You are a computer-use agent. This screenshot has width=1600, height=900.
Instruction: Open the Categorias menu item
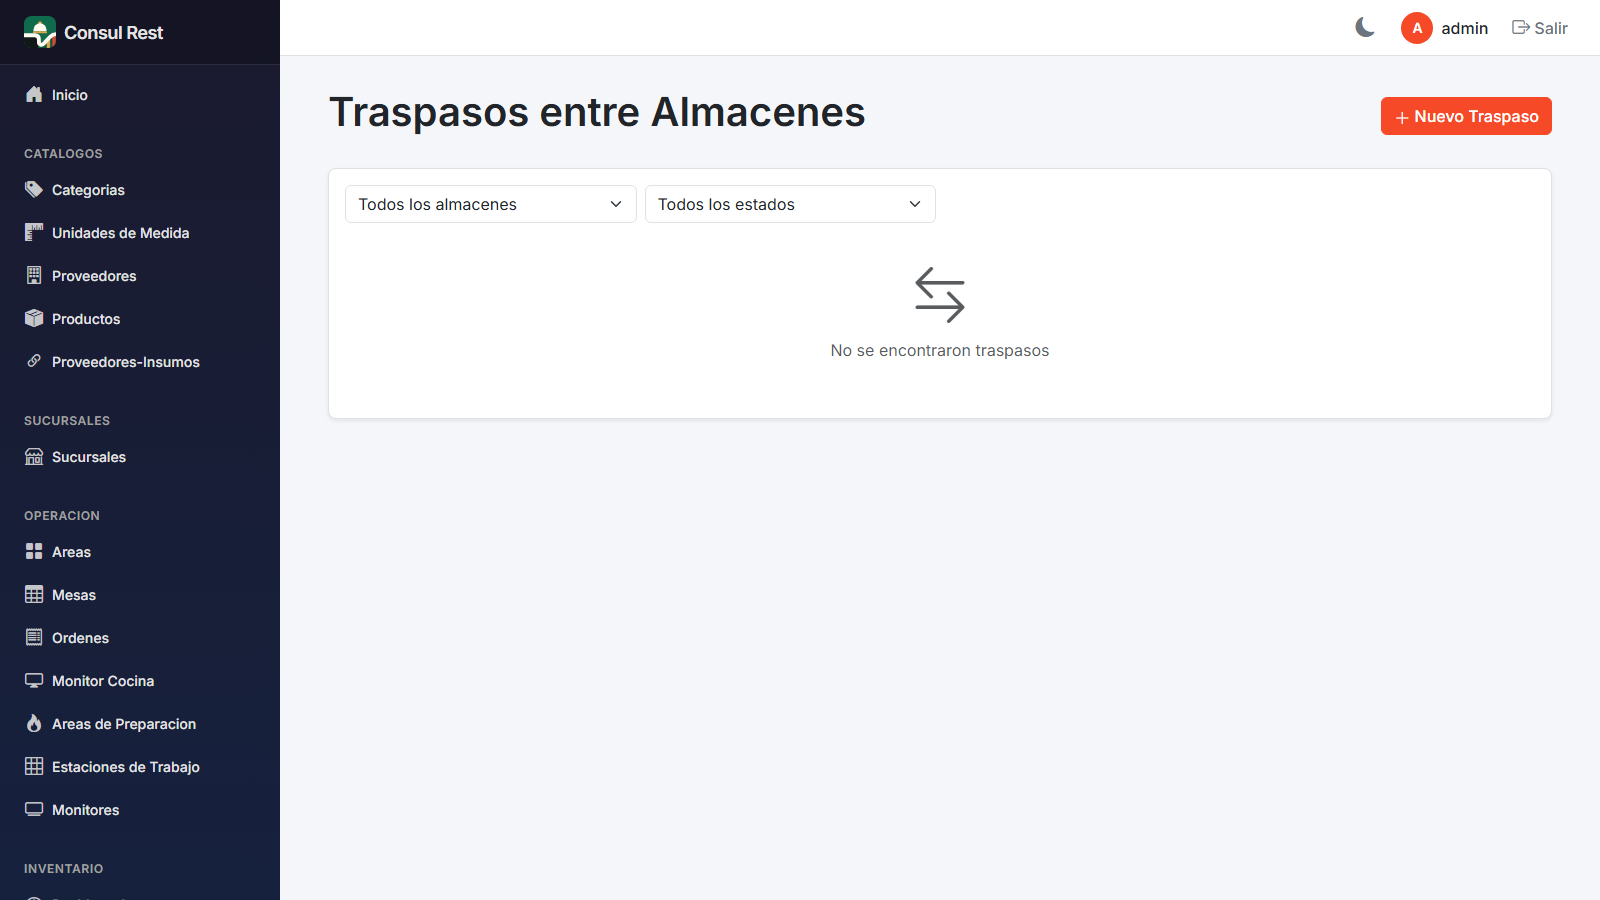(140, 190)
